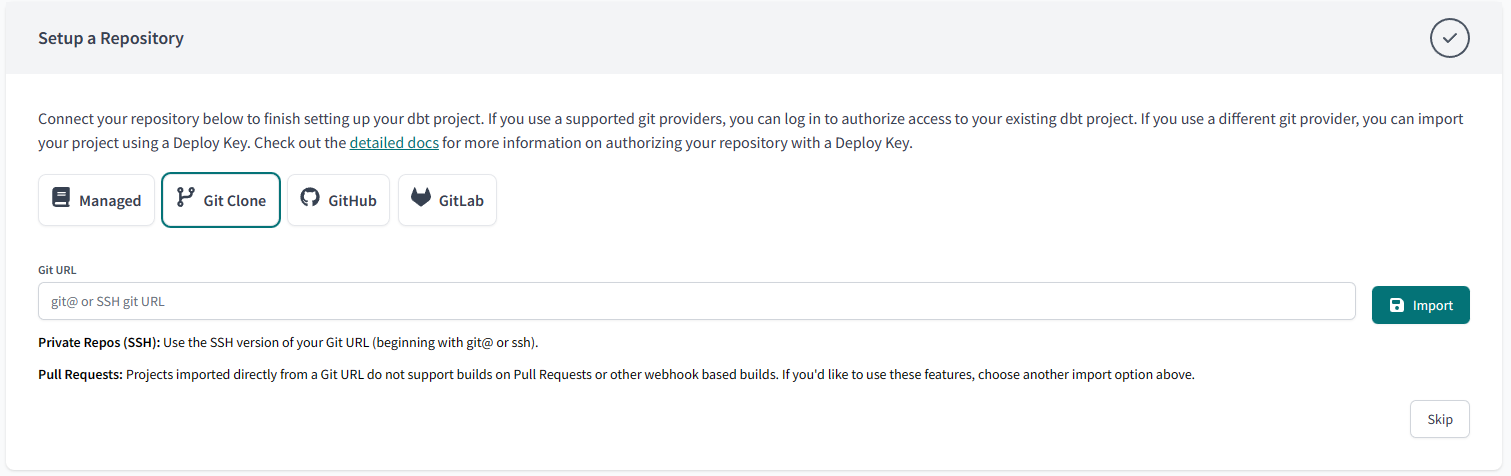Click the Skip button
This screenshot has width=1511, height=476.
(x=1440, y=419)
